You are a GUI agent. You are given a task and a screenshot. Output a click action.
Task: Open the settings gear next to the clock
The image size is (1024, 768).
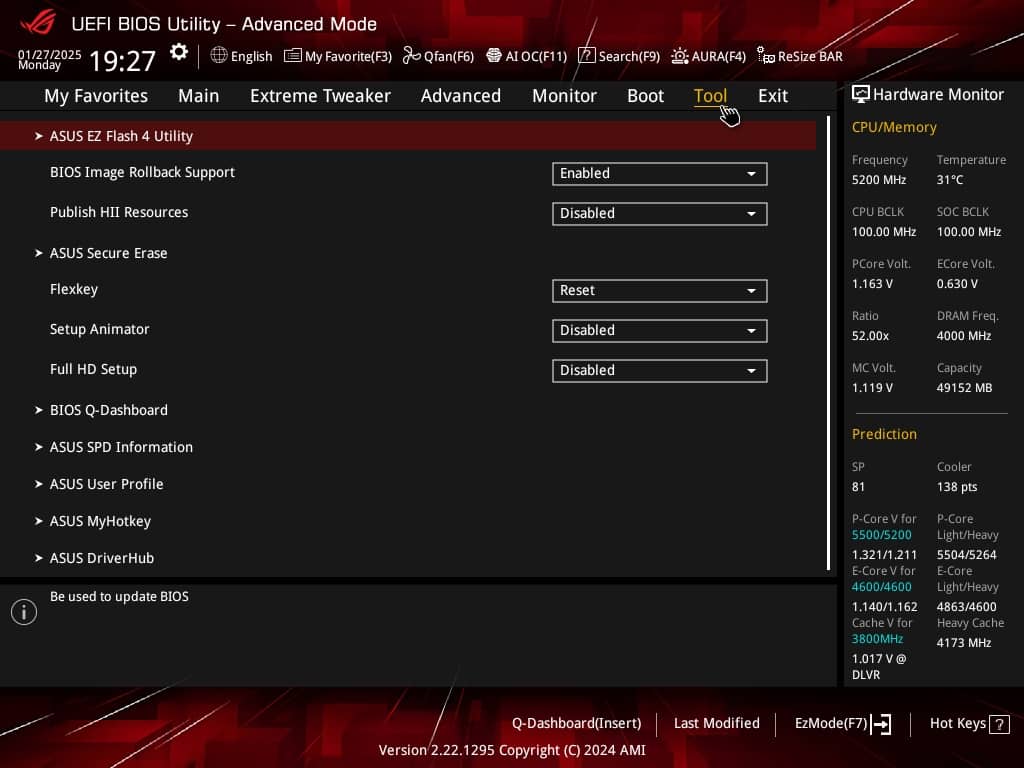tap(178, 52)
